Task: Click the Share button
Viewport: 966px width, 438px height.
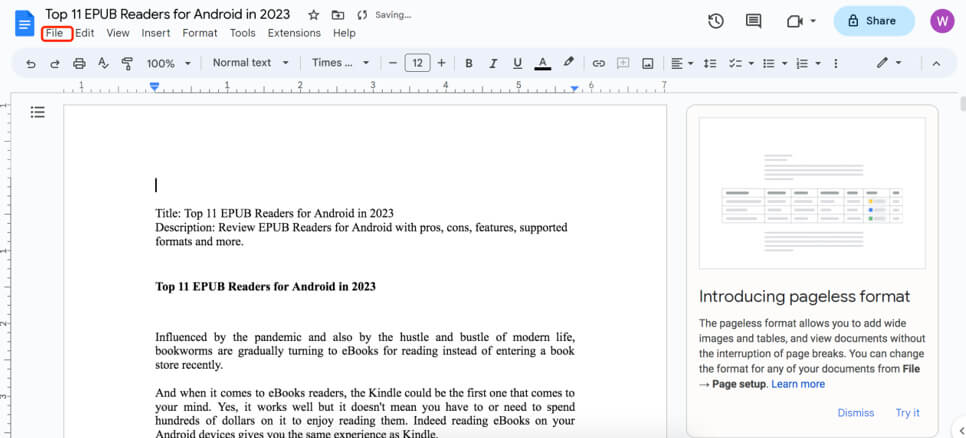Action: pyautogui.click(x=874, y=21)
